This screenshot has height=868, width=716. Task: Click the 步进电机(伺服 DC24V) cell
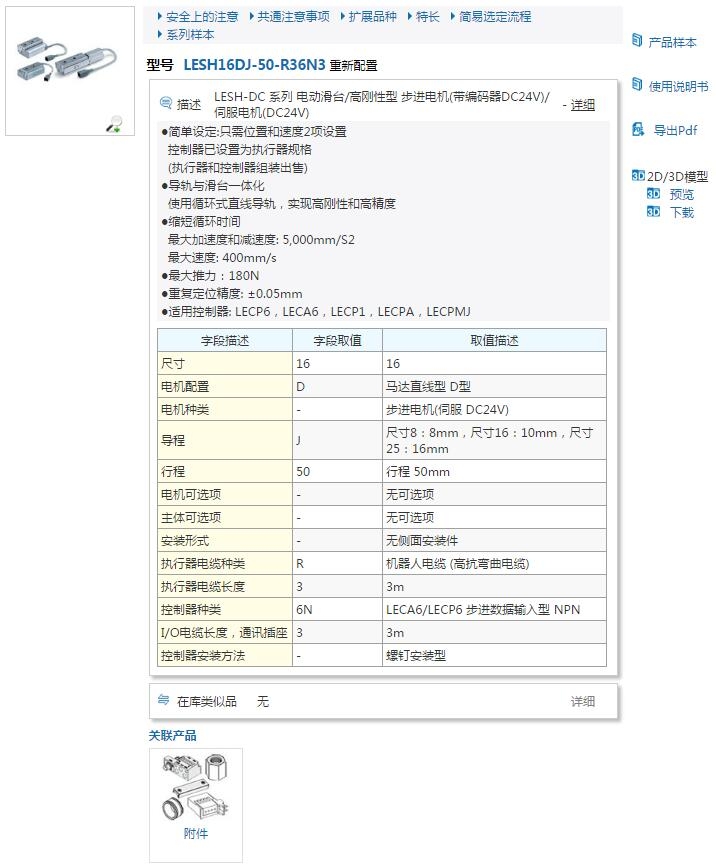(x=494, y=410)
